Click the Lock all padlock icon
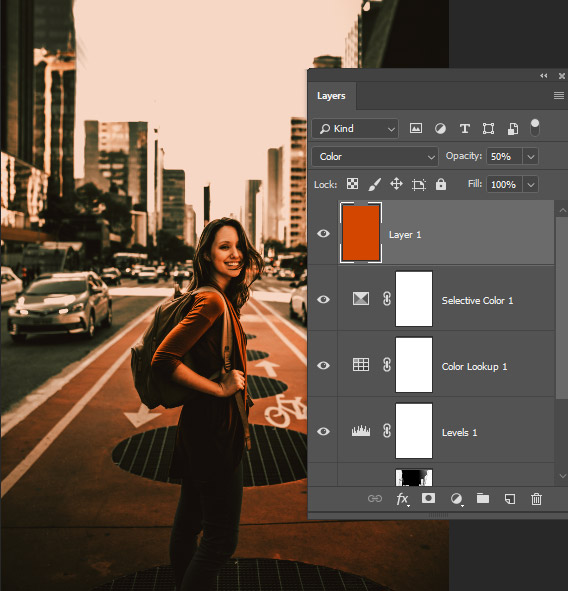 click(441, 184)
